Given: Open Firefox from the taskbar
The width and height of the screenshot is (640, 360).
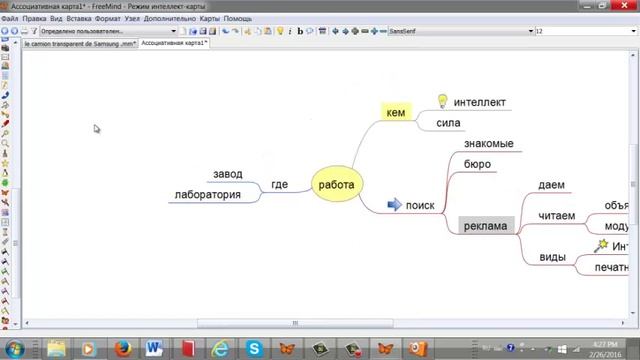Looking at the screenshot, I should (x=122, y=349).
